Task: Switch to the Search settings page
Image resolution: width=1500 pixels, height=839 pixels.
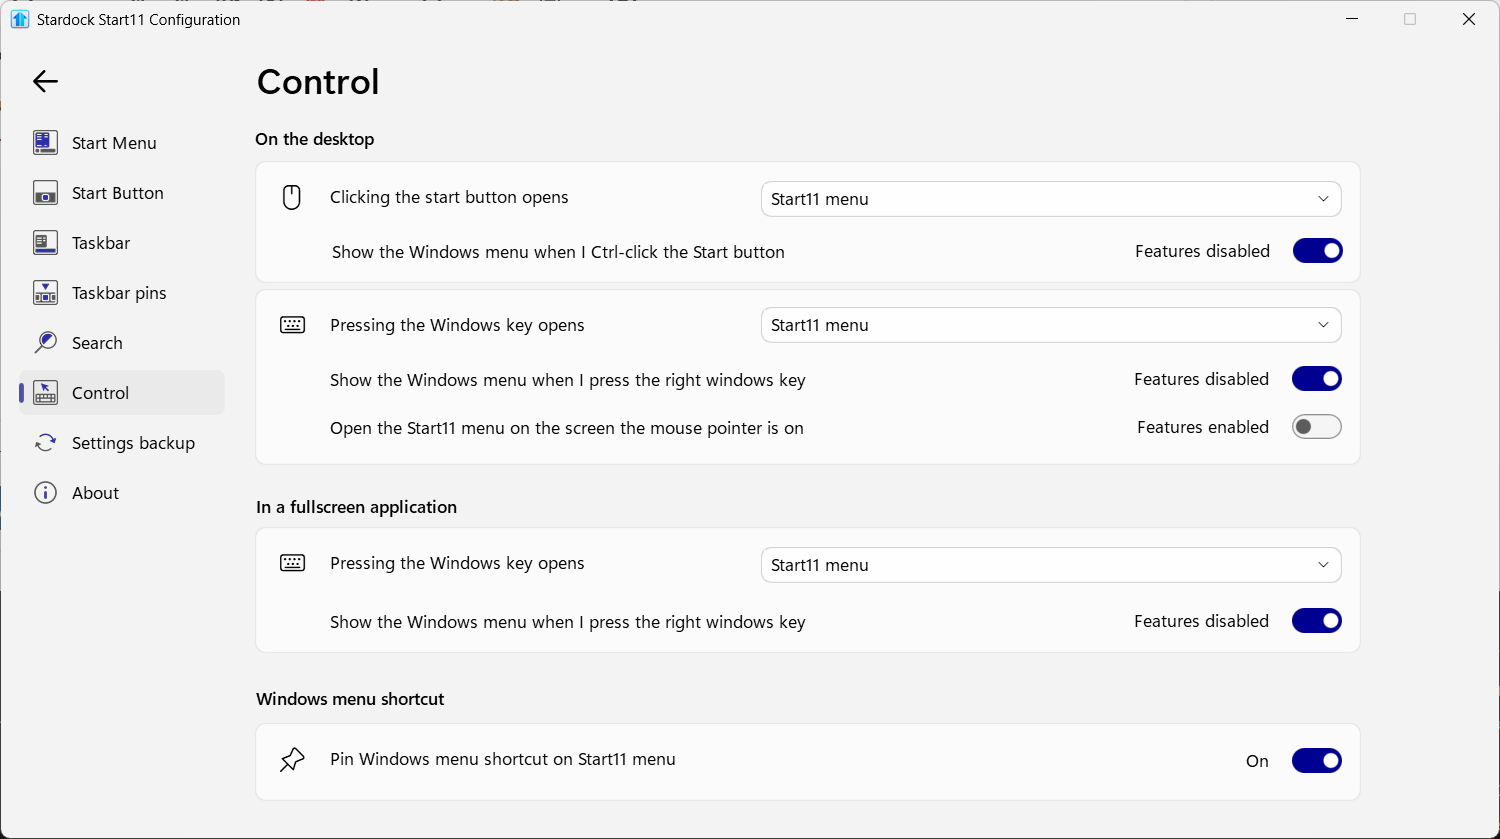Action: point(122,343)
